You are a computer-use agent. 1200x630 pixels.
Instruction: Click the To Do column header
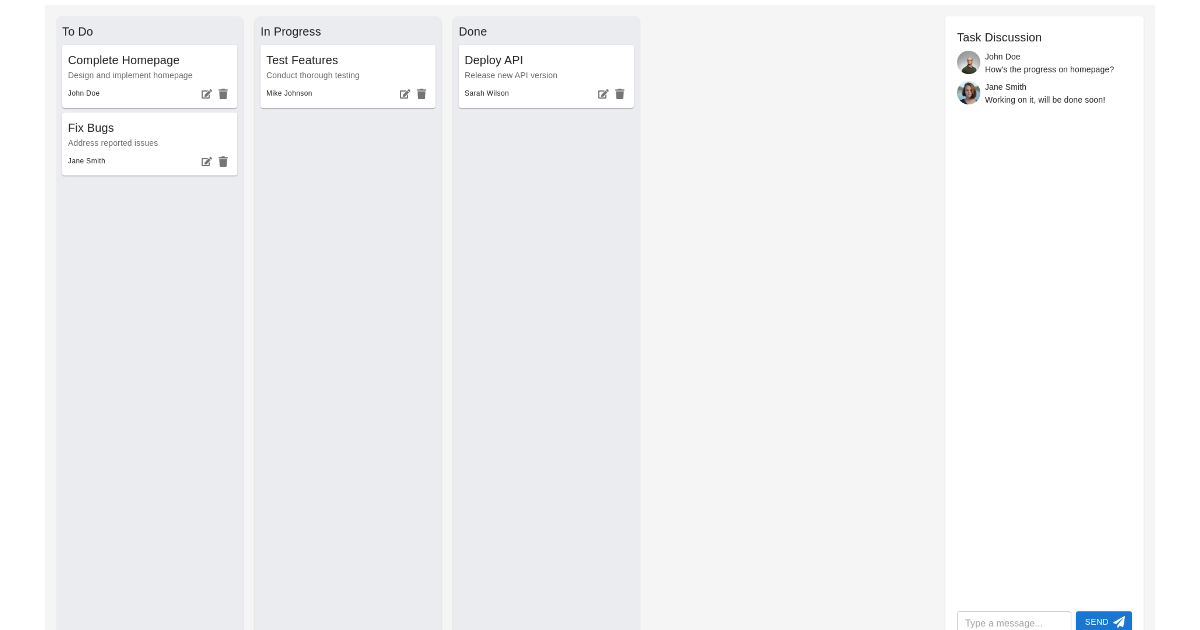(x=77, y=31)
